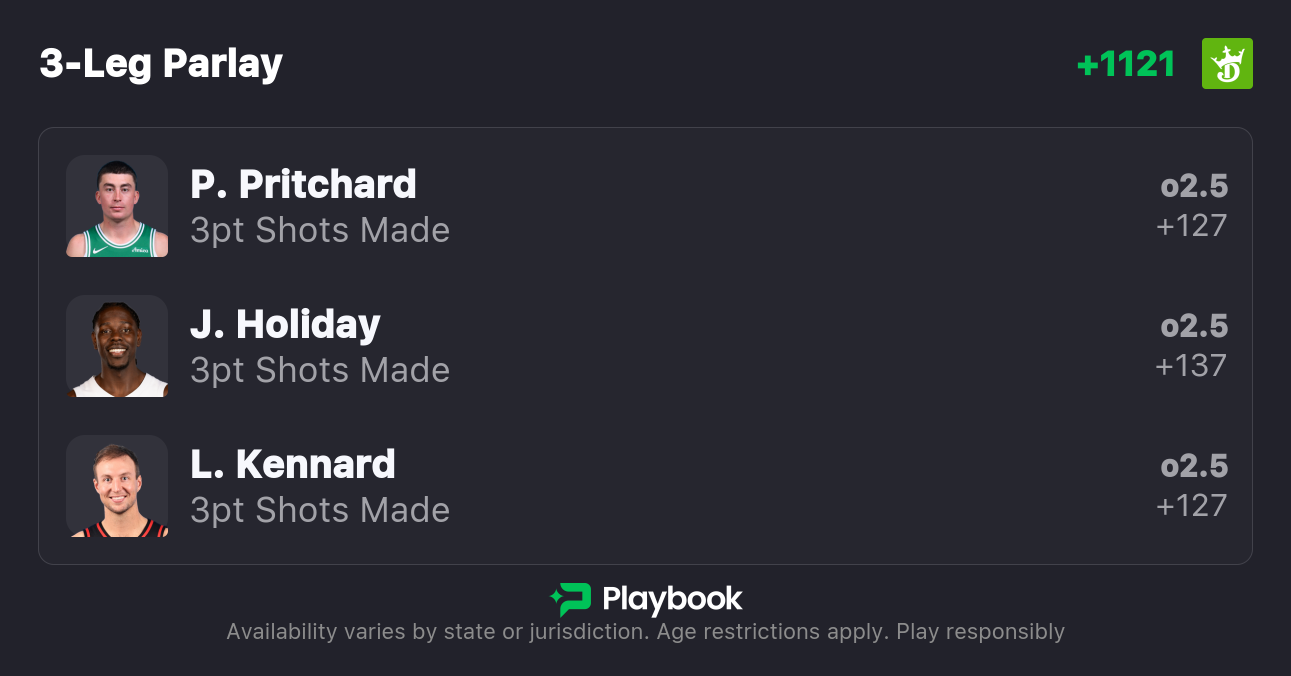Click the o2.5 line for Pritchard
1291x676 pixels.
(1194, 187)
